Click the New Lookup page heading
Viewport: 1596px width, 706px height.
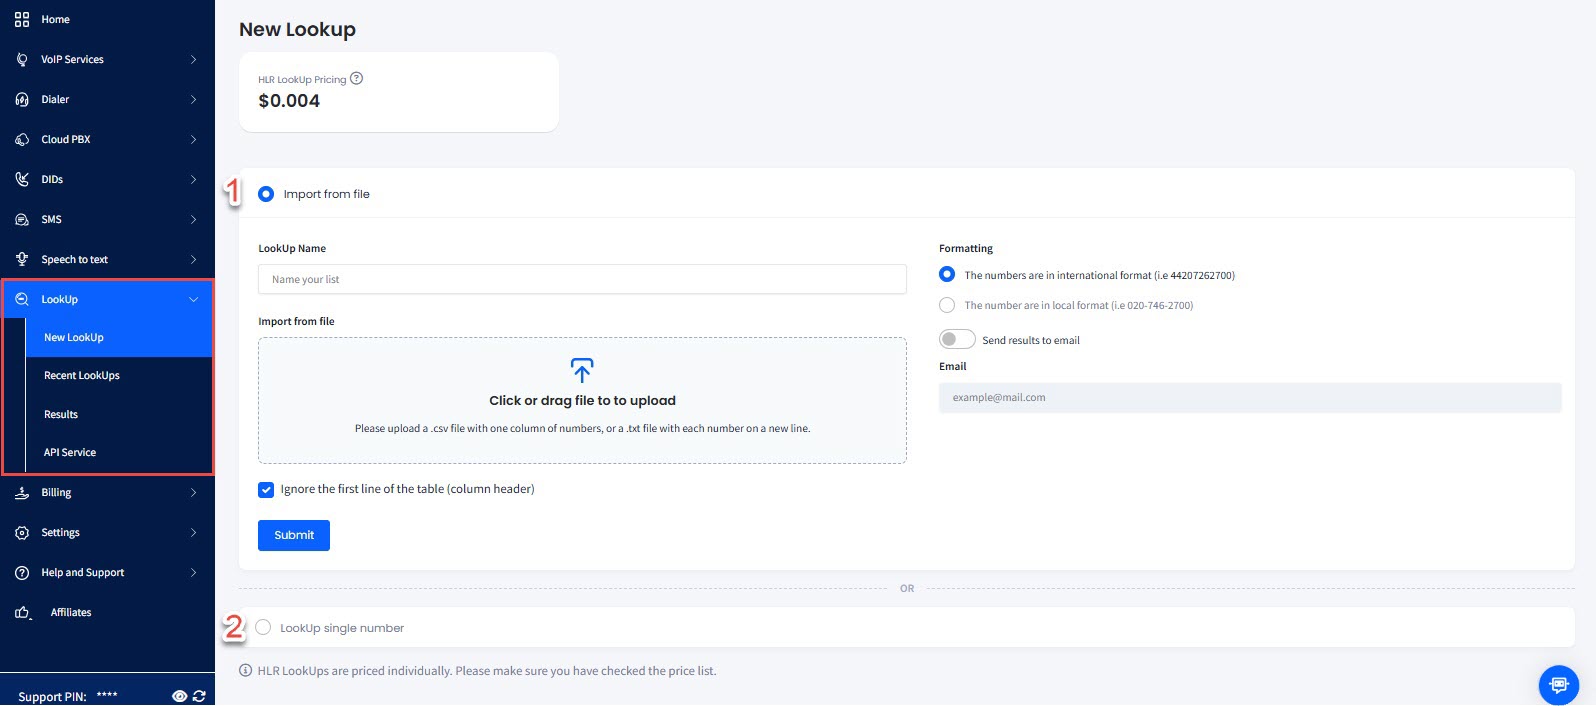[x=297, y=29]
